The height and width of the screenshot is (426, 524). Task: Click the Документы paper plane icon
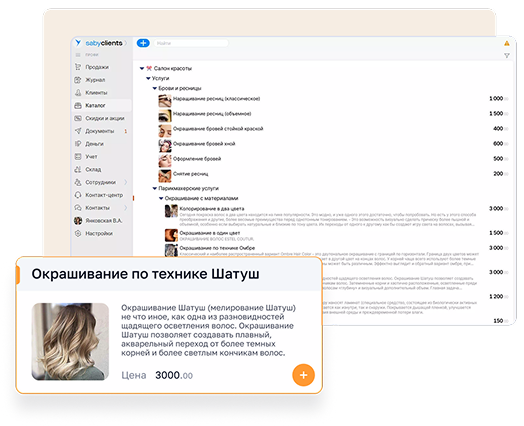[x=78, y=131]
